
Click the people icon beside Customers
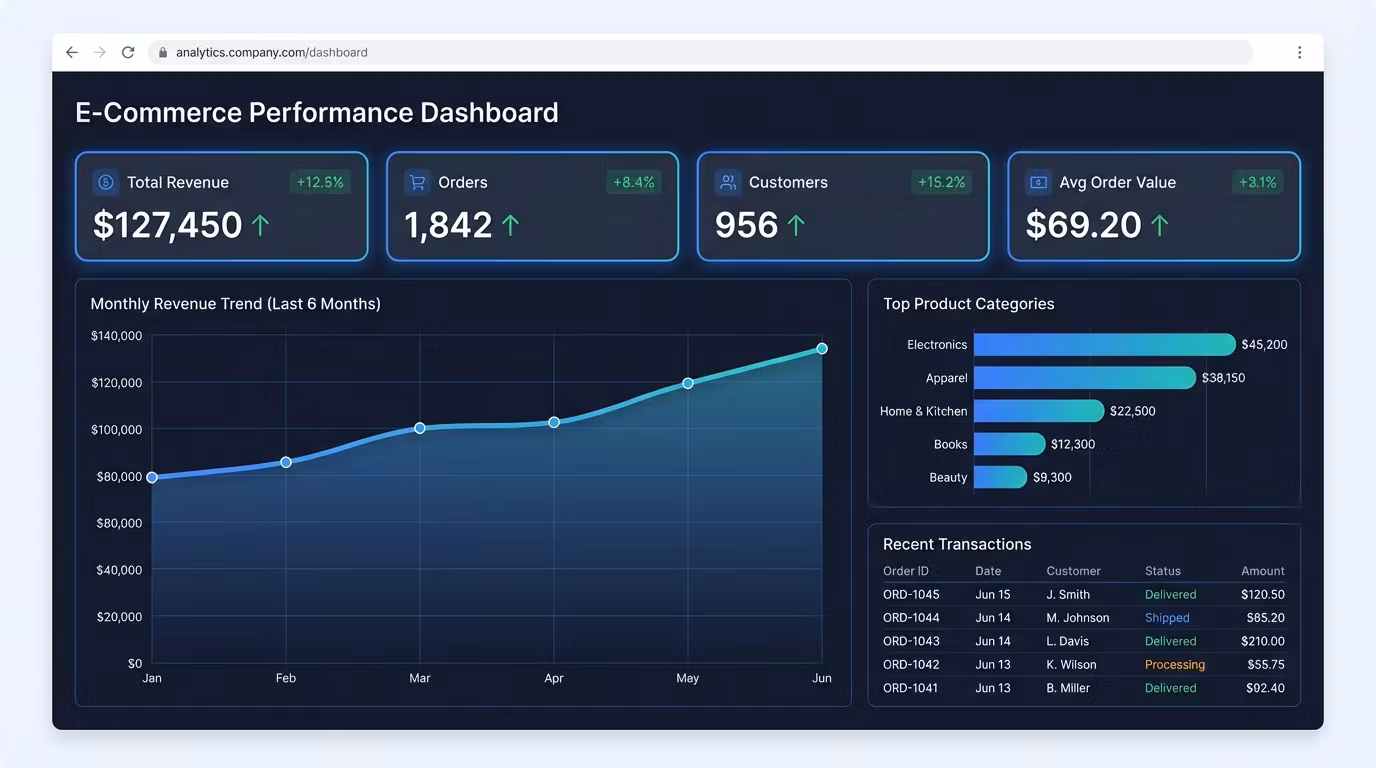tap(728, 182)
